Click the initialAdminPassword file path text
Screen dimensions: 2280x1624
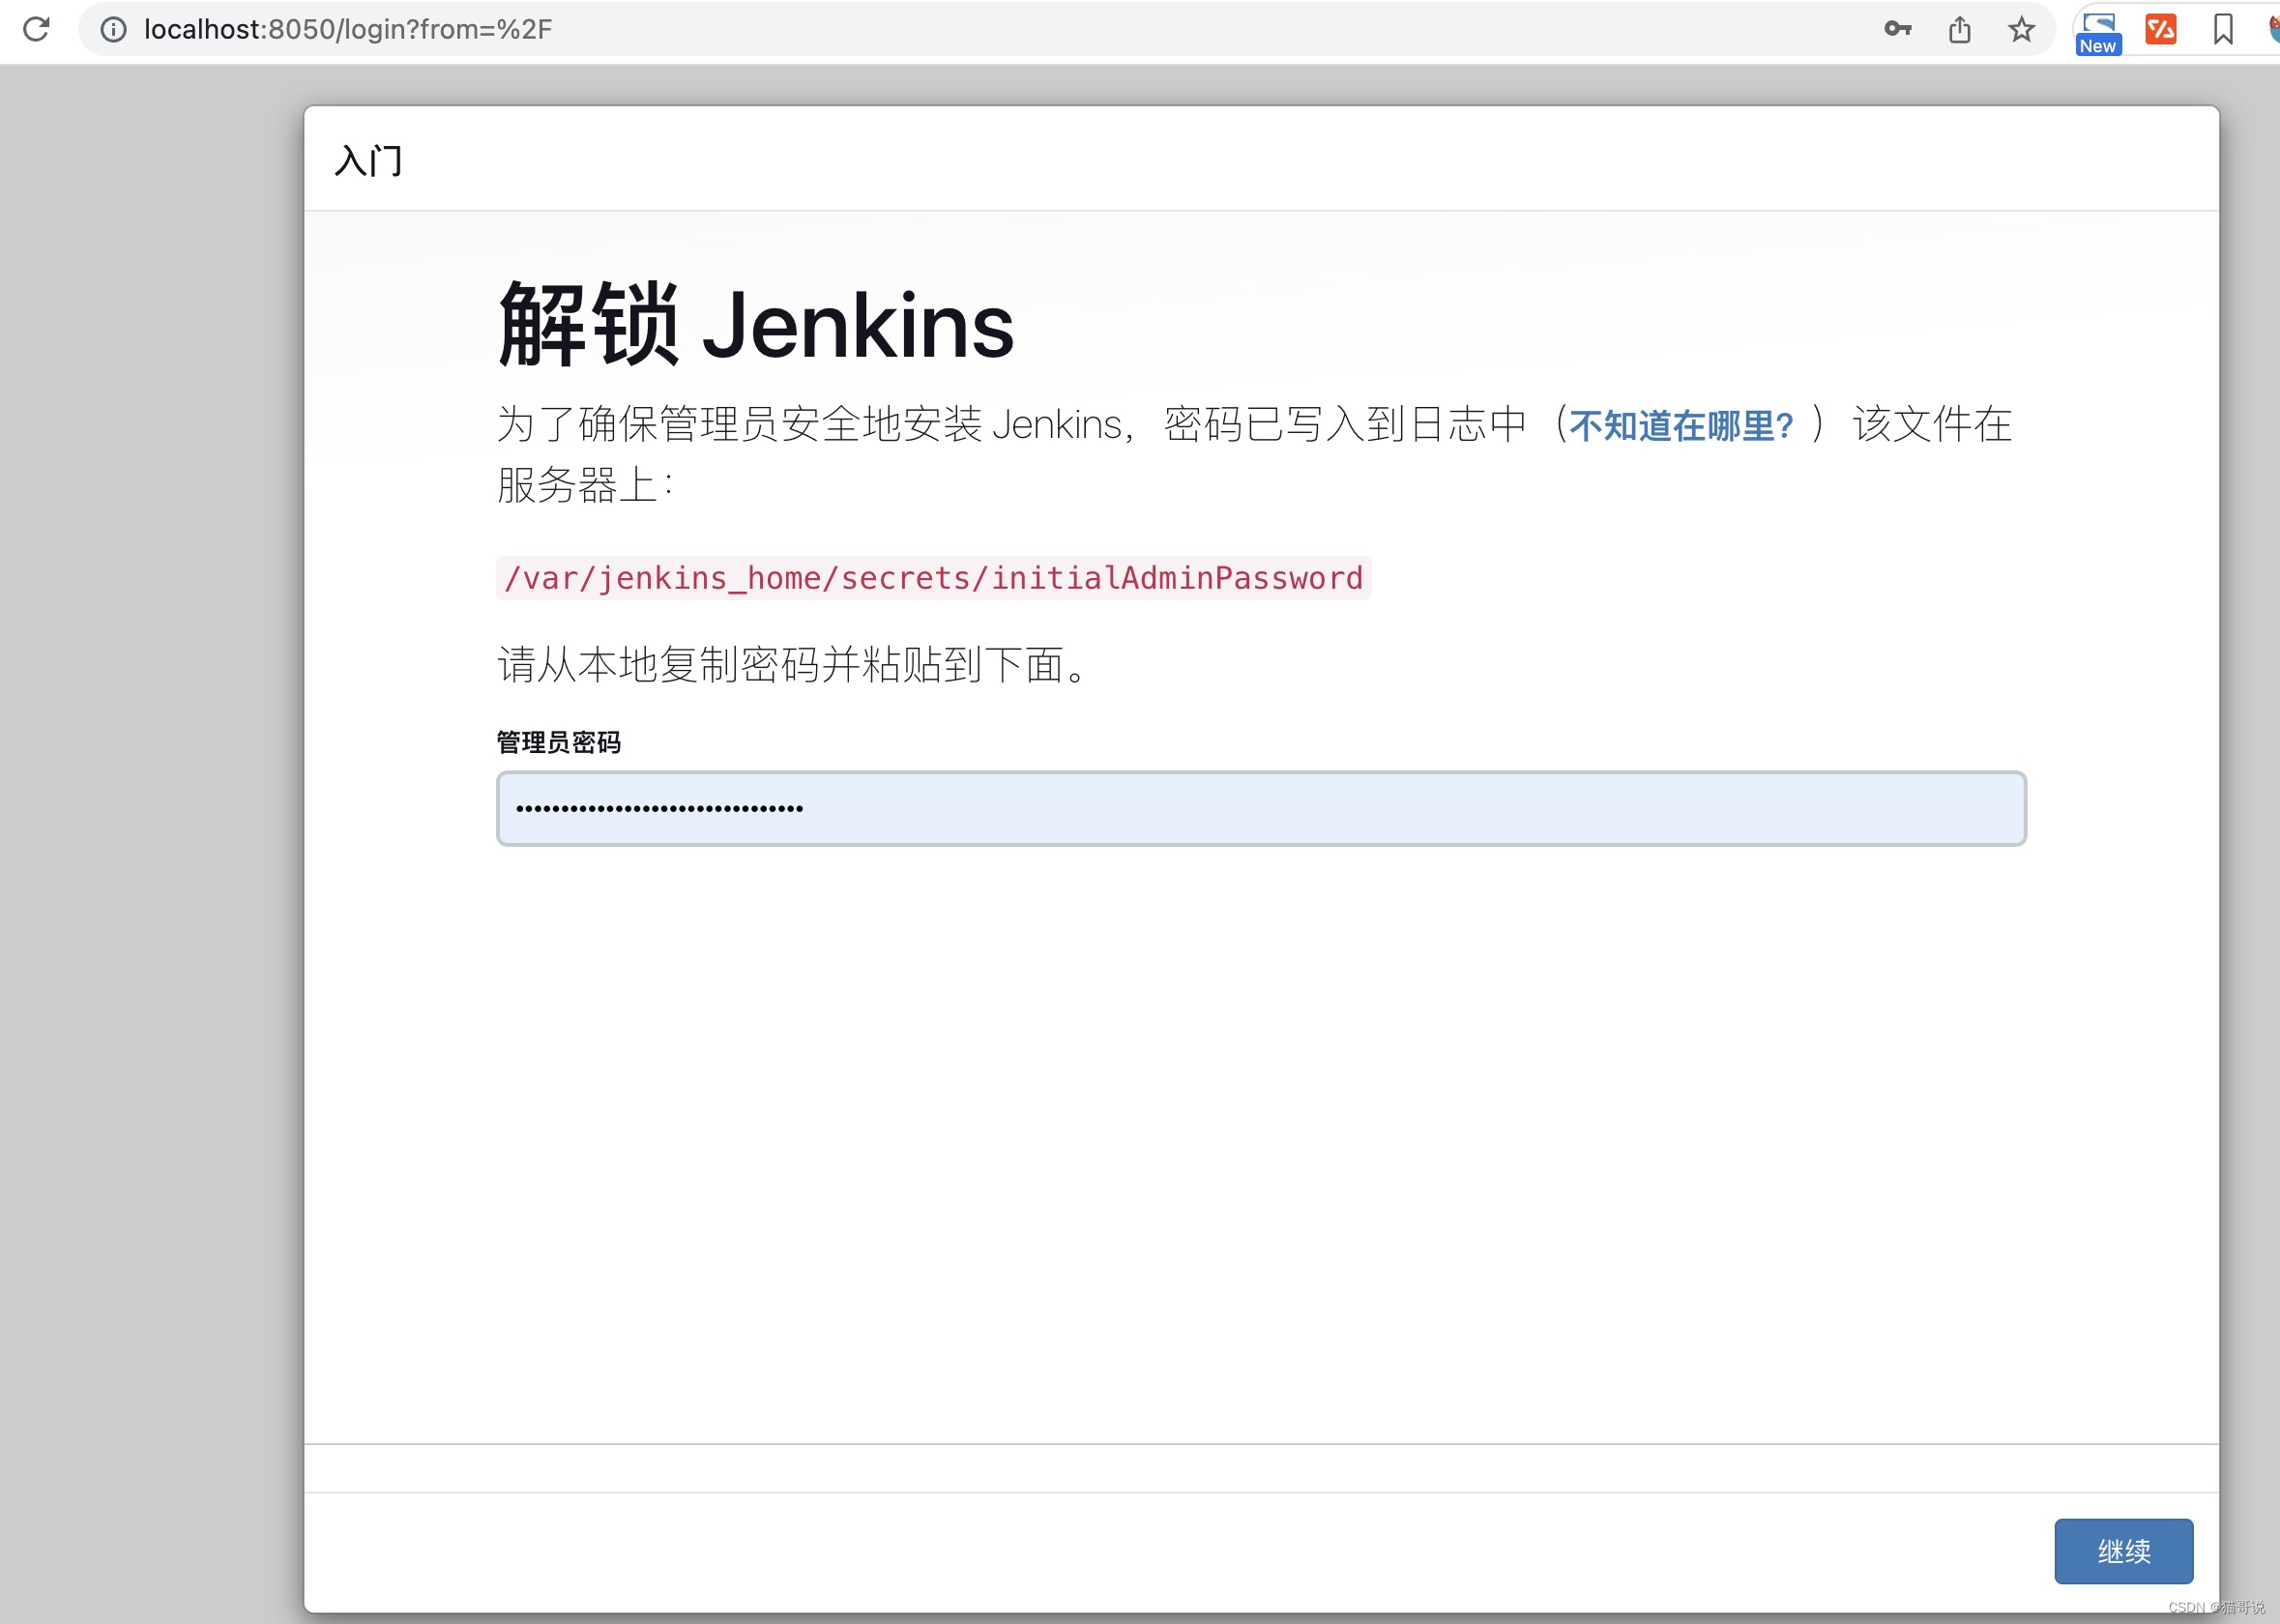(x=933, y=578)
